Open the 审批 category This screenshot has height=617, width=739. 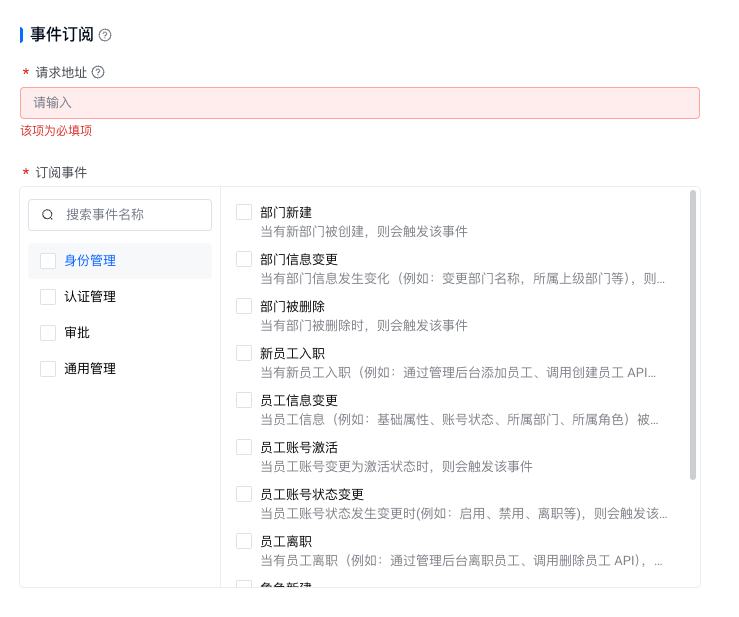(77, 333)
